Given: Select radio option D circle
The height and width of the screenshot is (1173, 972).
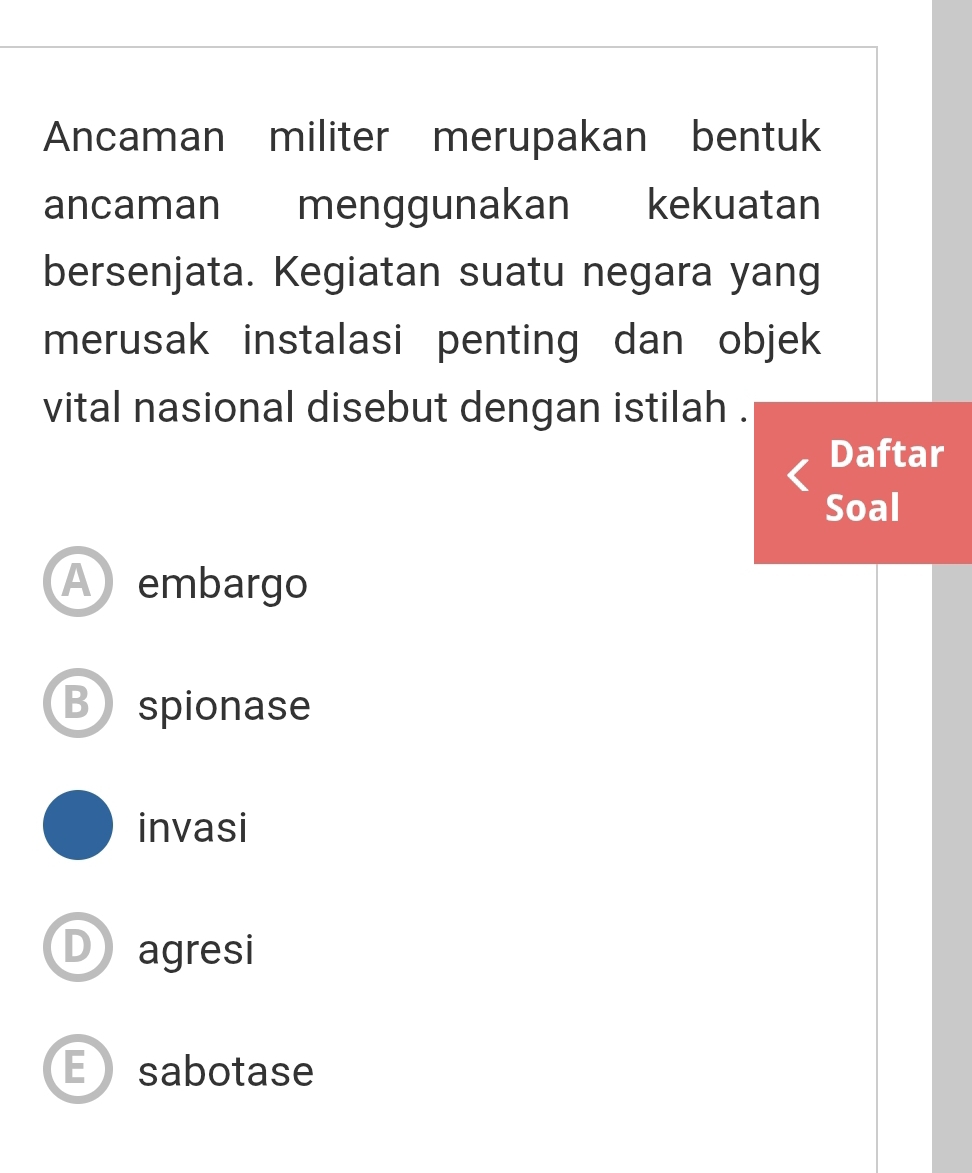Looking at the screenshot, I should point(77,947).
